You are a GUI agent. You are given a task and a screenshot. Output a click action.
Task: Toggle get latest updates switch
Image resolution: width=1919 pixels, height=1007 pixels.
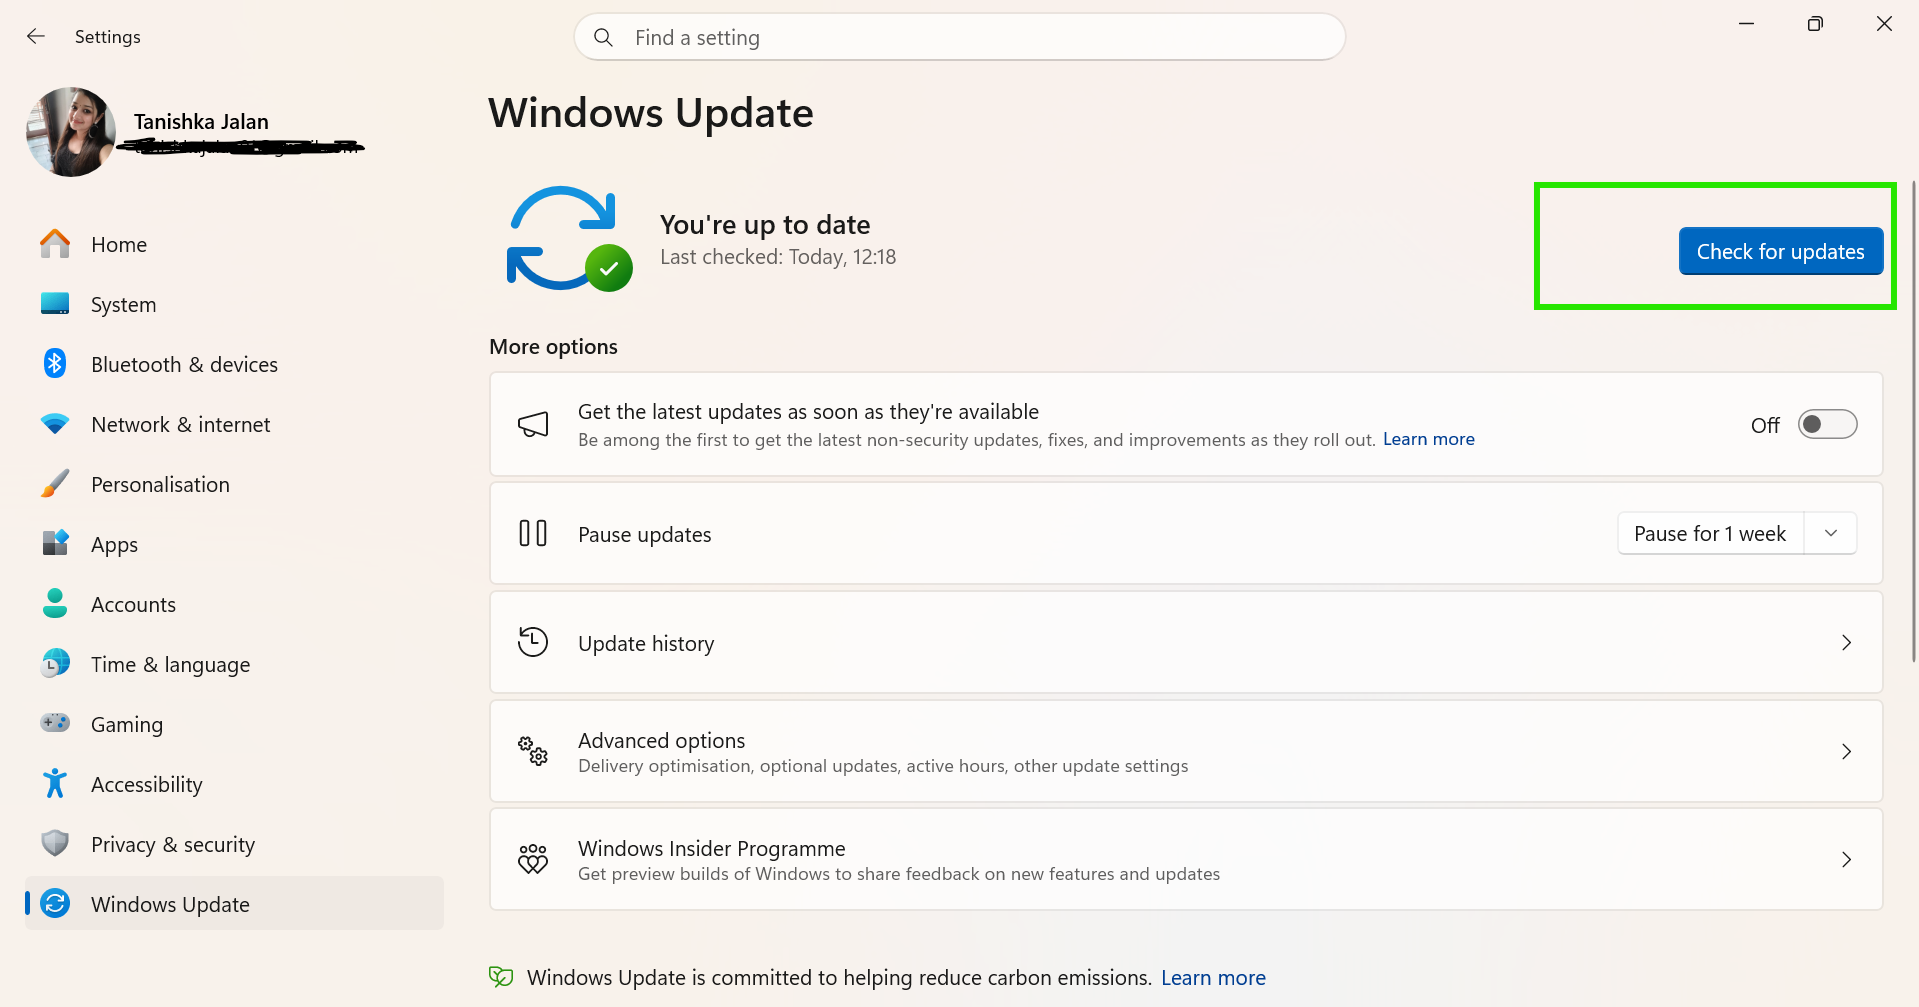[x=1827, y=425]
